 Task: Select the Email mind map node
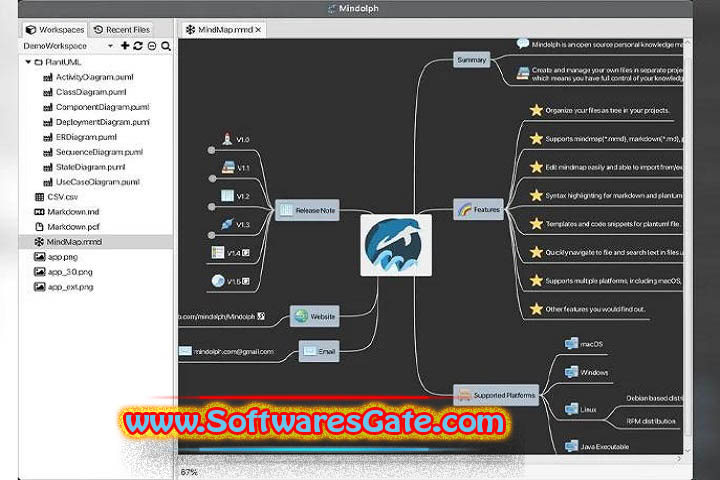tap(319, 351)
